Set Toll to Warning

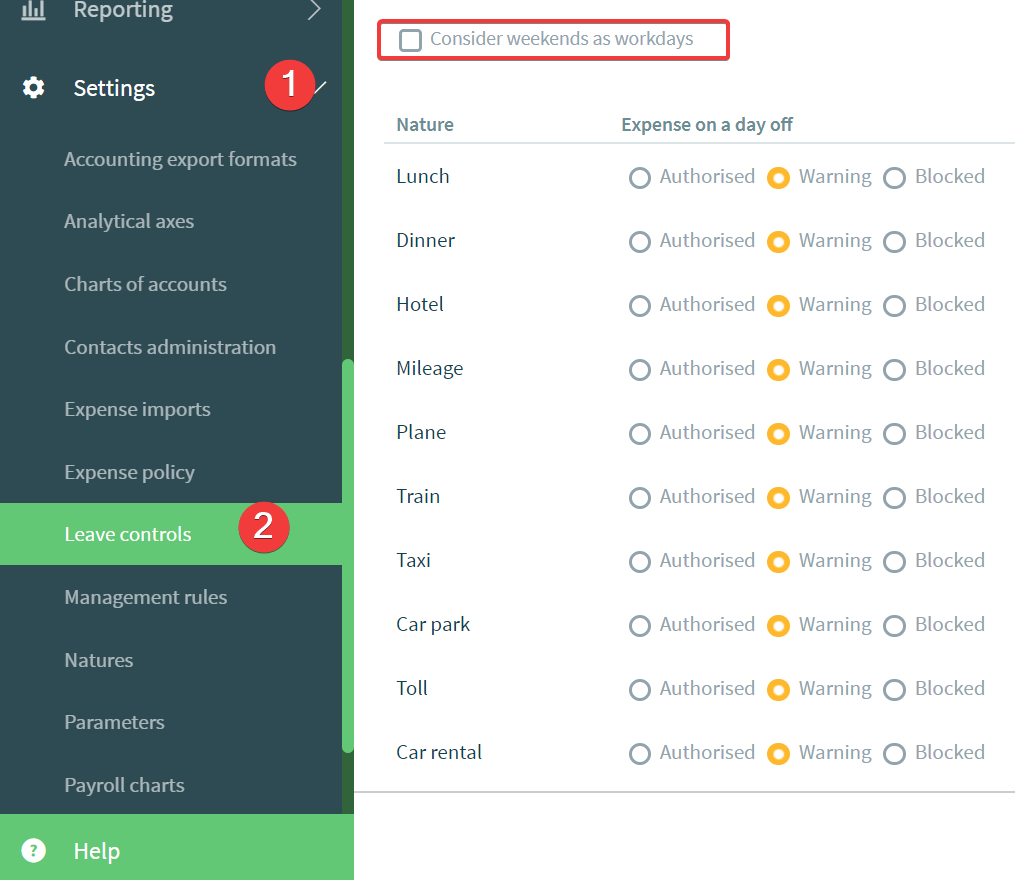pos(778,690)
